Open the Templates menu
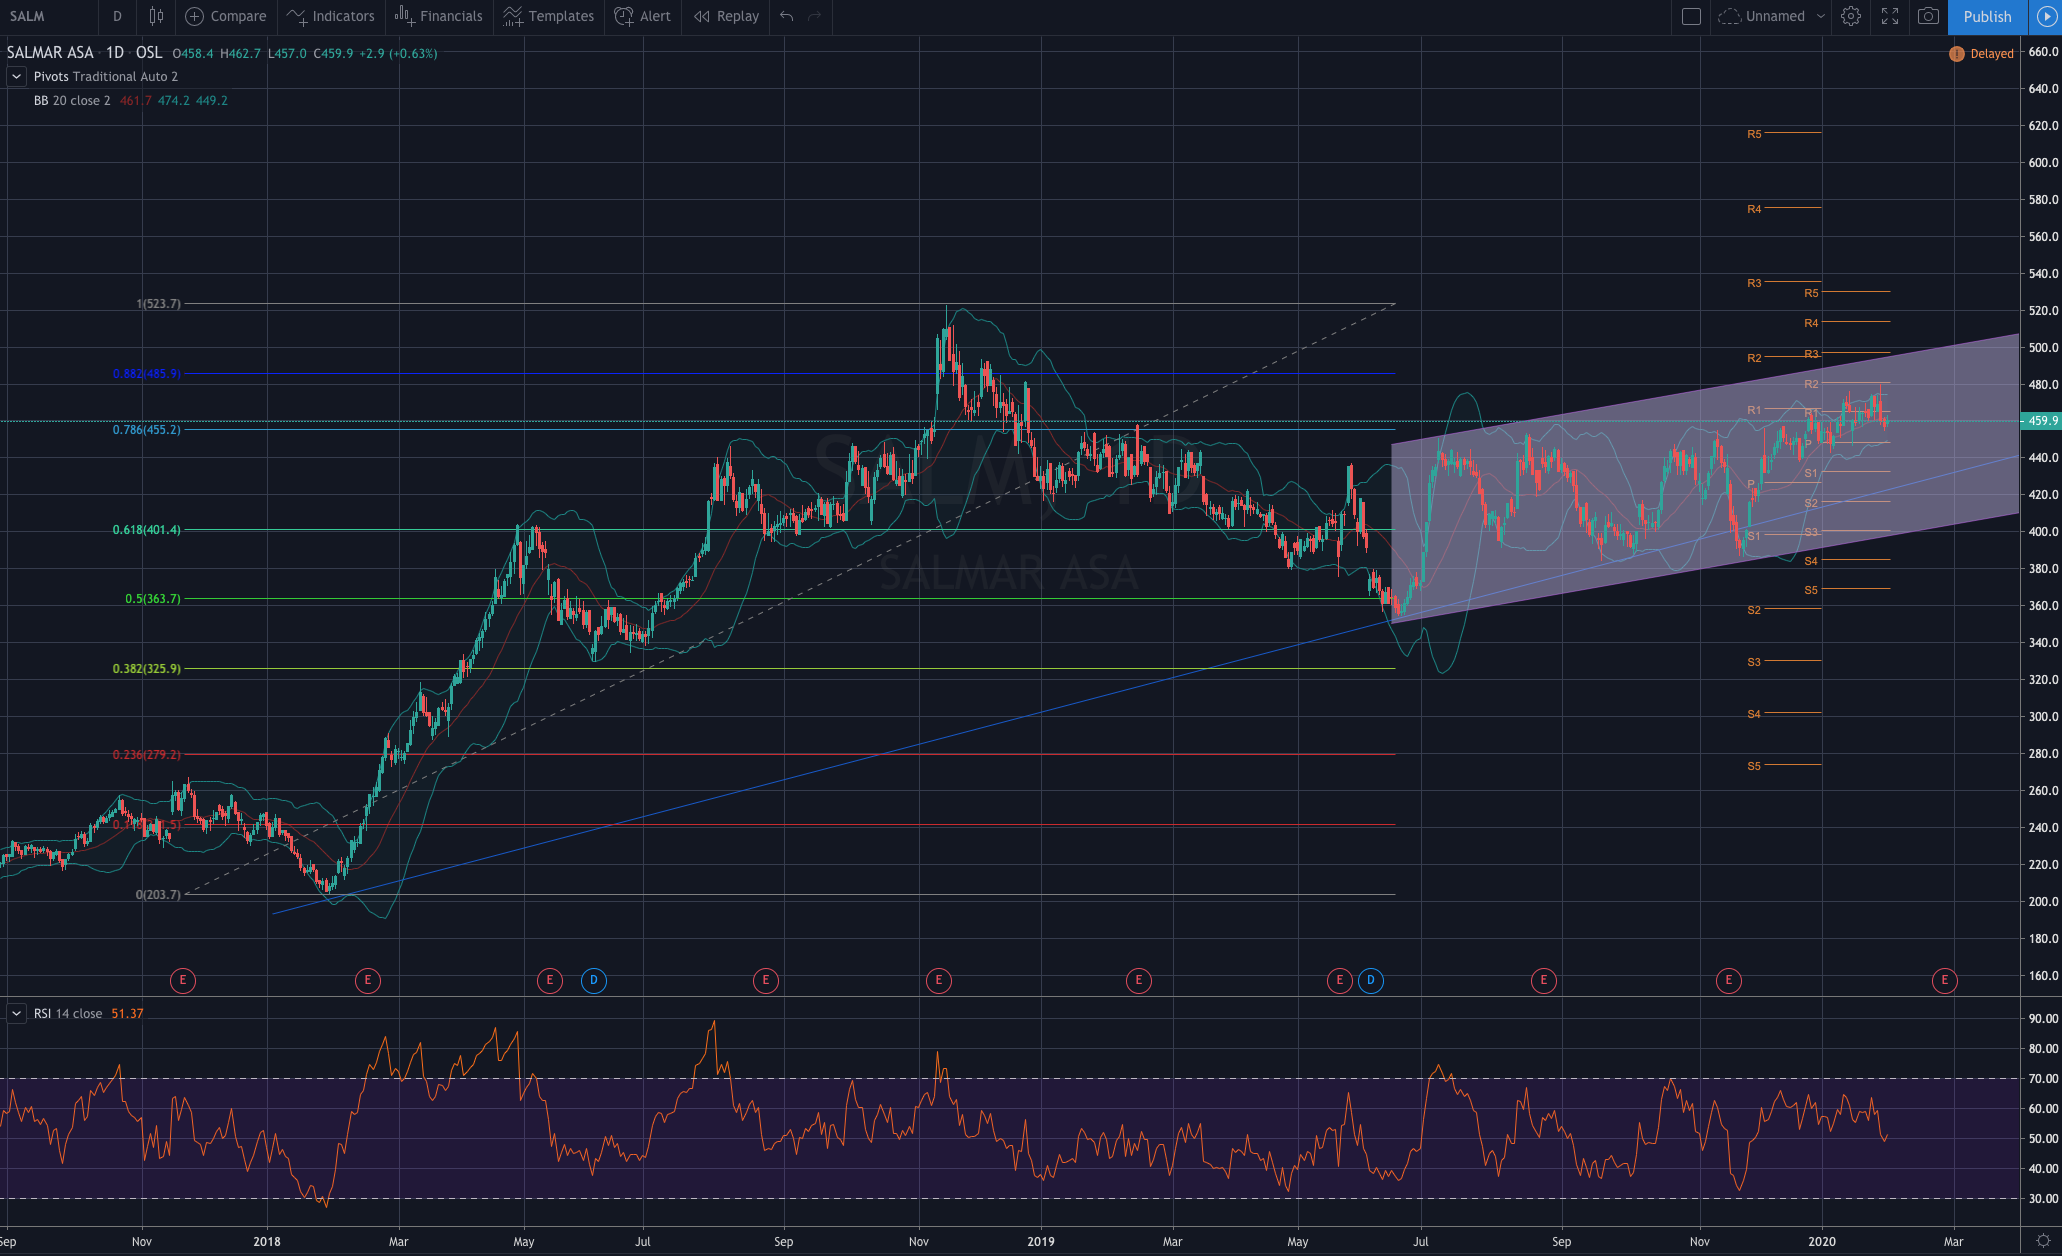This screenshot has height=1256, width=2062. pyautogui.click(x=549, y=16)
